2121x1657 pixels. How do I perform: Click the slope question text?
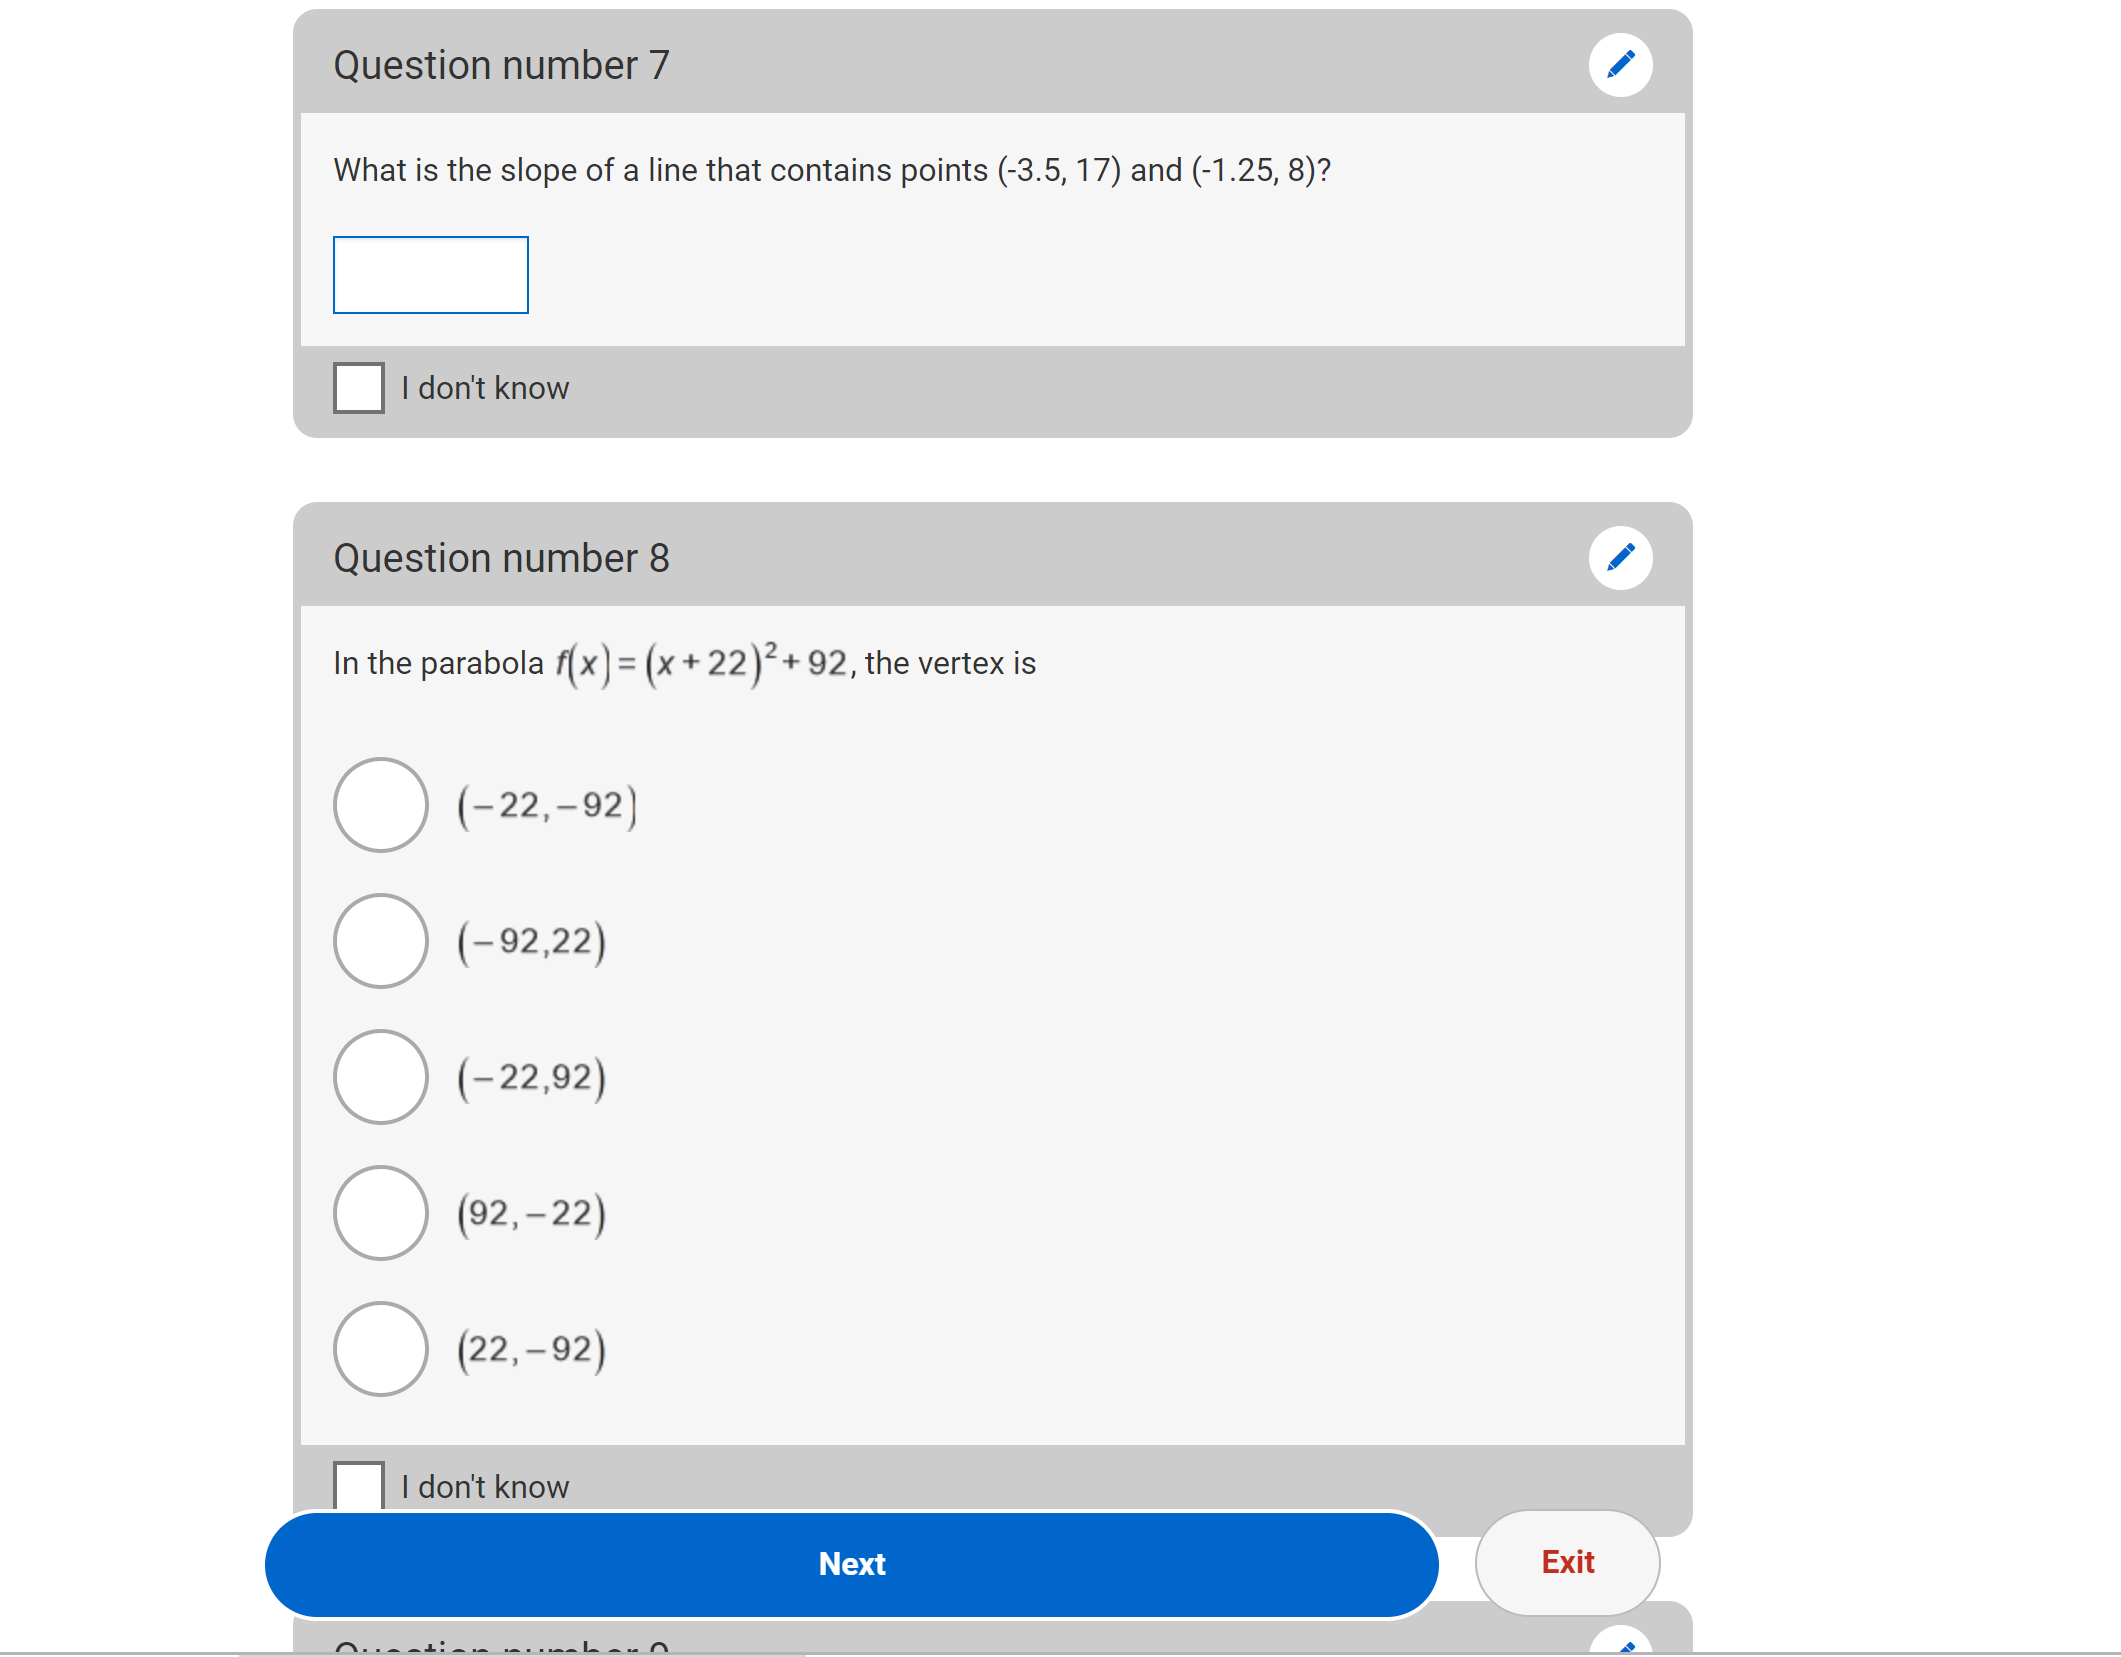[x=832, y=171]
